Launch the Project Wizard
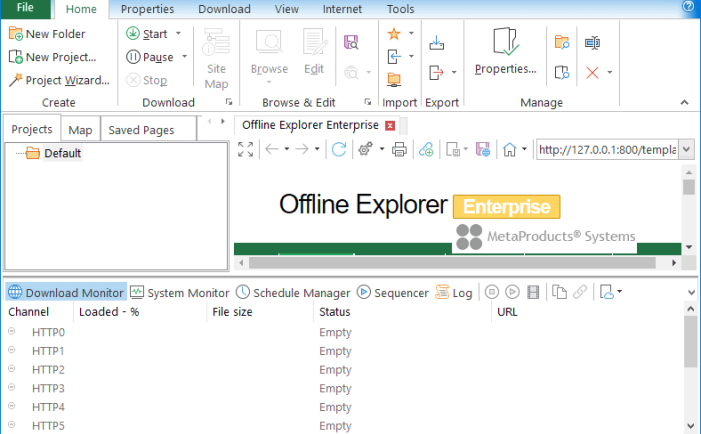This screenshot has height=434, width=701. (x=59, y=80)
